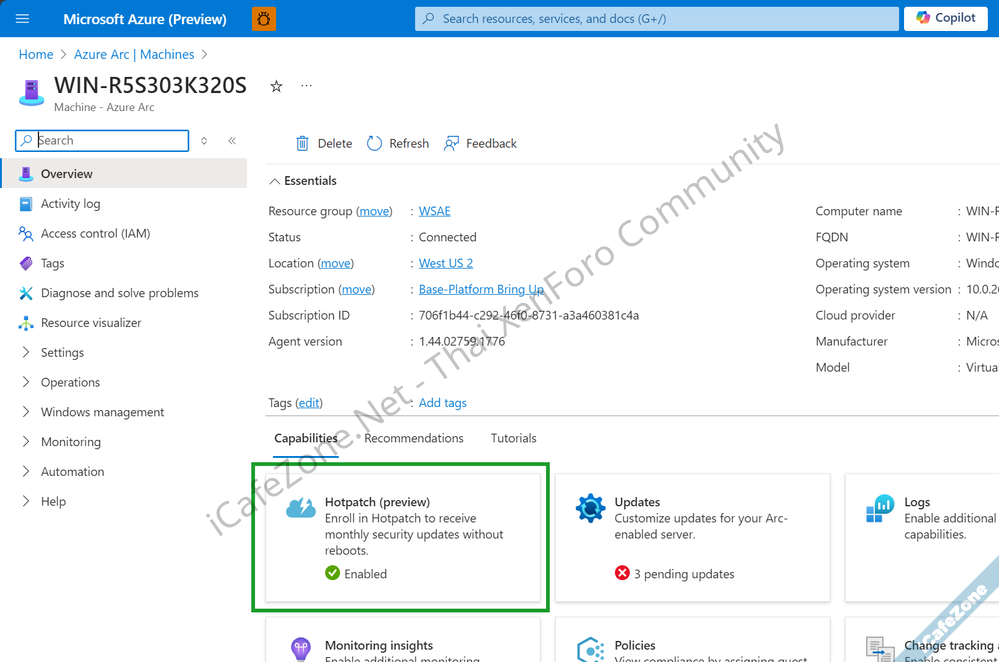
Task: Open the Hotpatch (preview) capability card
Action: pos(400,536)
